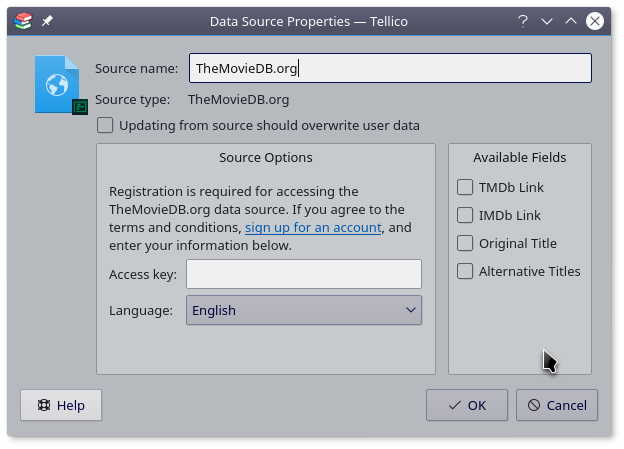The width and height of the screenshot is (624, 449).
Task: Open Help with the Help button
Action: tap(61, 405)
